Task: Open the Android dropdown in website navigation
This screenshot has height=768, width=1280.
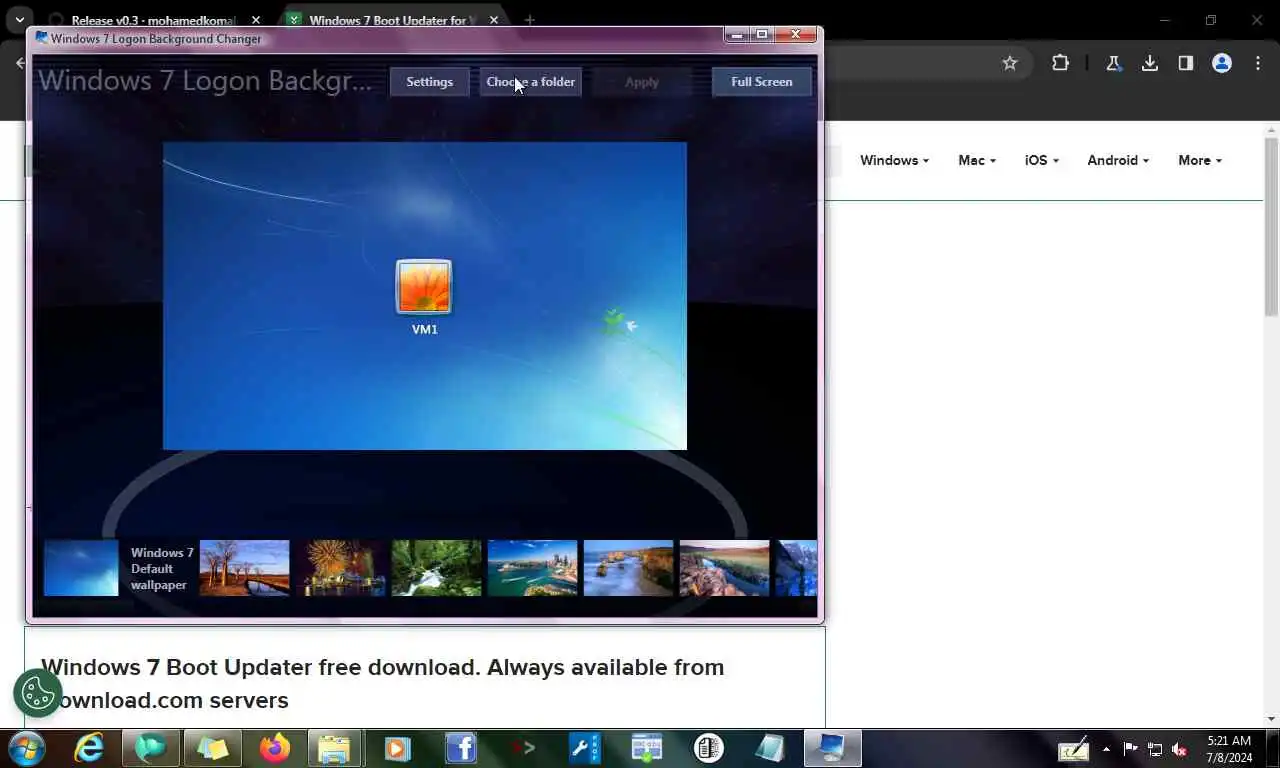Action: [x=1118, y=160]
